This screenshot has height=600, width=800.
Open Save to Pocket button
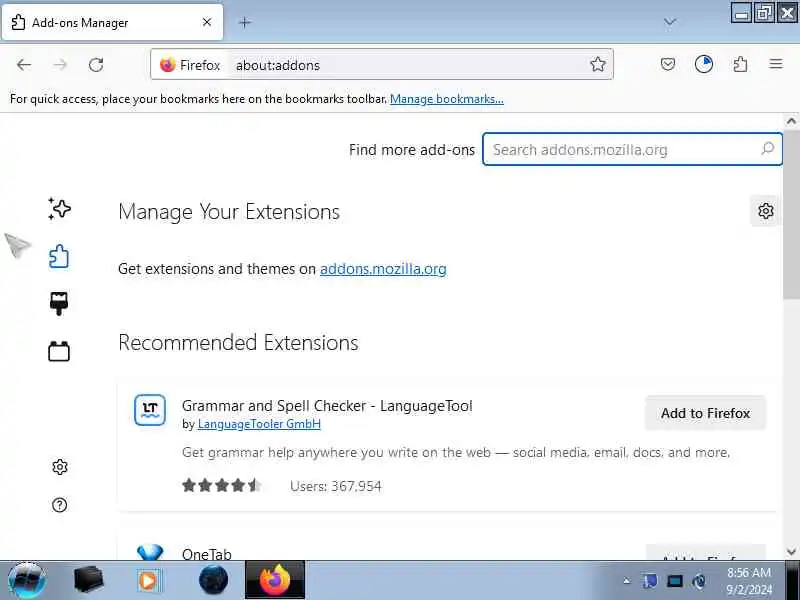click(668, 64)
